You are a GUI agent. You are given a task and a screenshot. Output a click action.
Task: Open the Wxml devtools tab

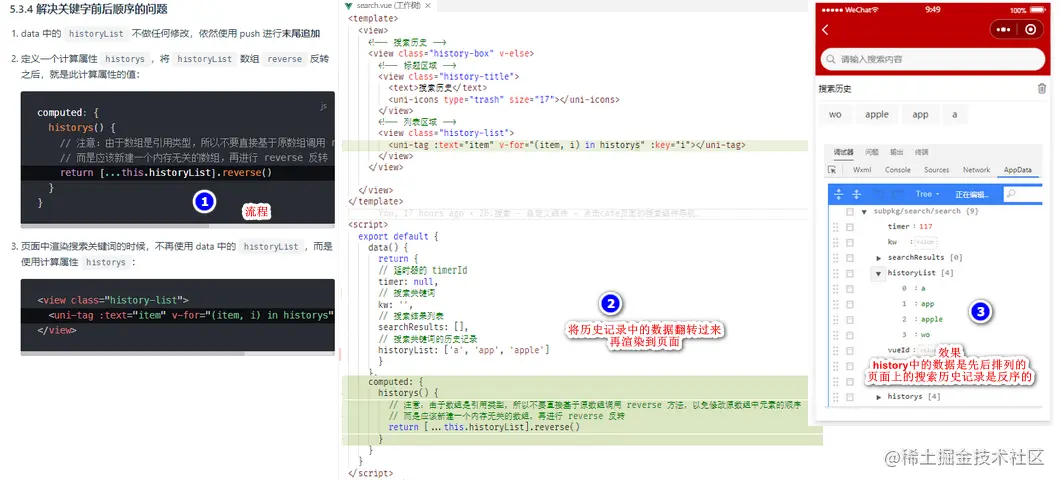pyautogui.click(x=862, y=170)
